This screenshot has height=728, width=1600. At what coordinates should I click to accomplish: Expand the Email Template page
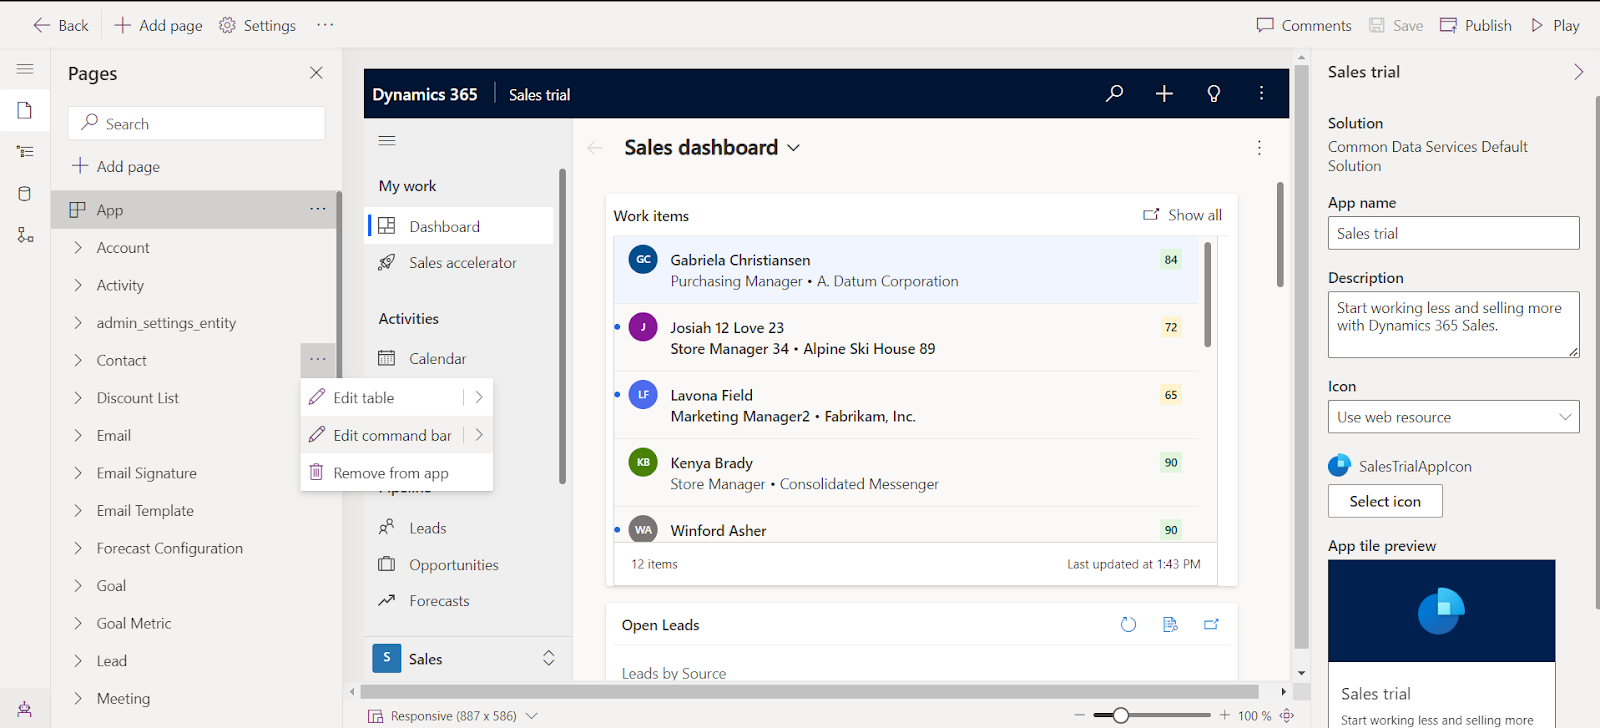(78, 511)
